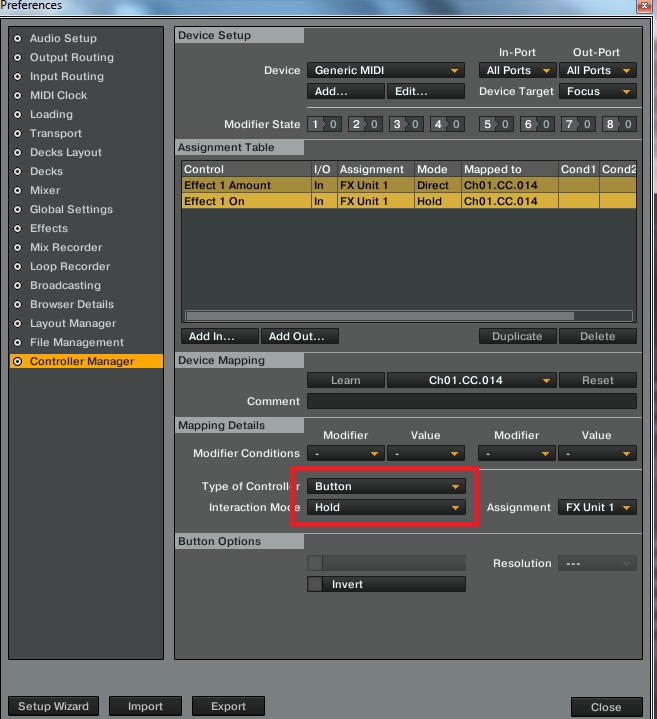Open the Device dropdown showing Generic MIDI
Screen dimensions: 657x719
[x=386, y=71]
